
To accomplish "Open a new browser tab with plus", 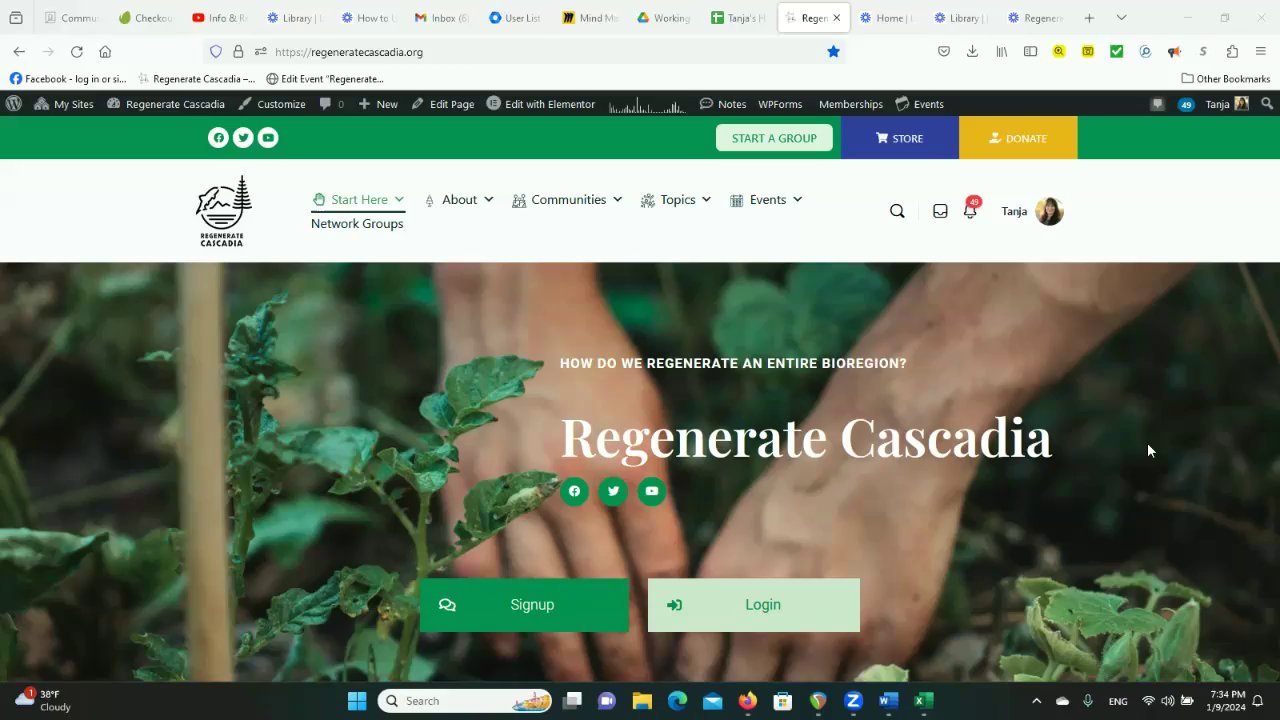I will [x=1089, y=18].
